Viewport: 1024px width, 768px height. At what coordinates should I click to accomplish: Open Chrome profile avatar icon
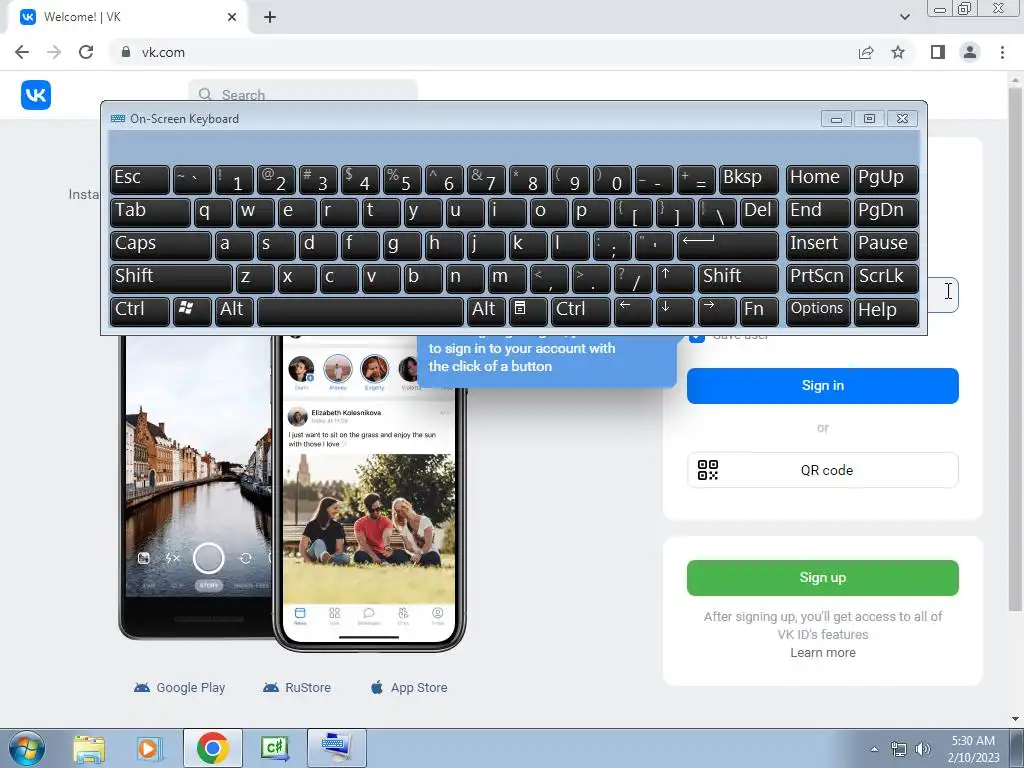point(970,52)
